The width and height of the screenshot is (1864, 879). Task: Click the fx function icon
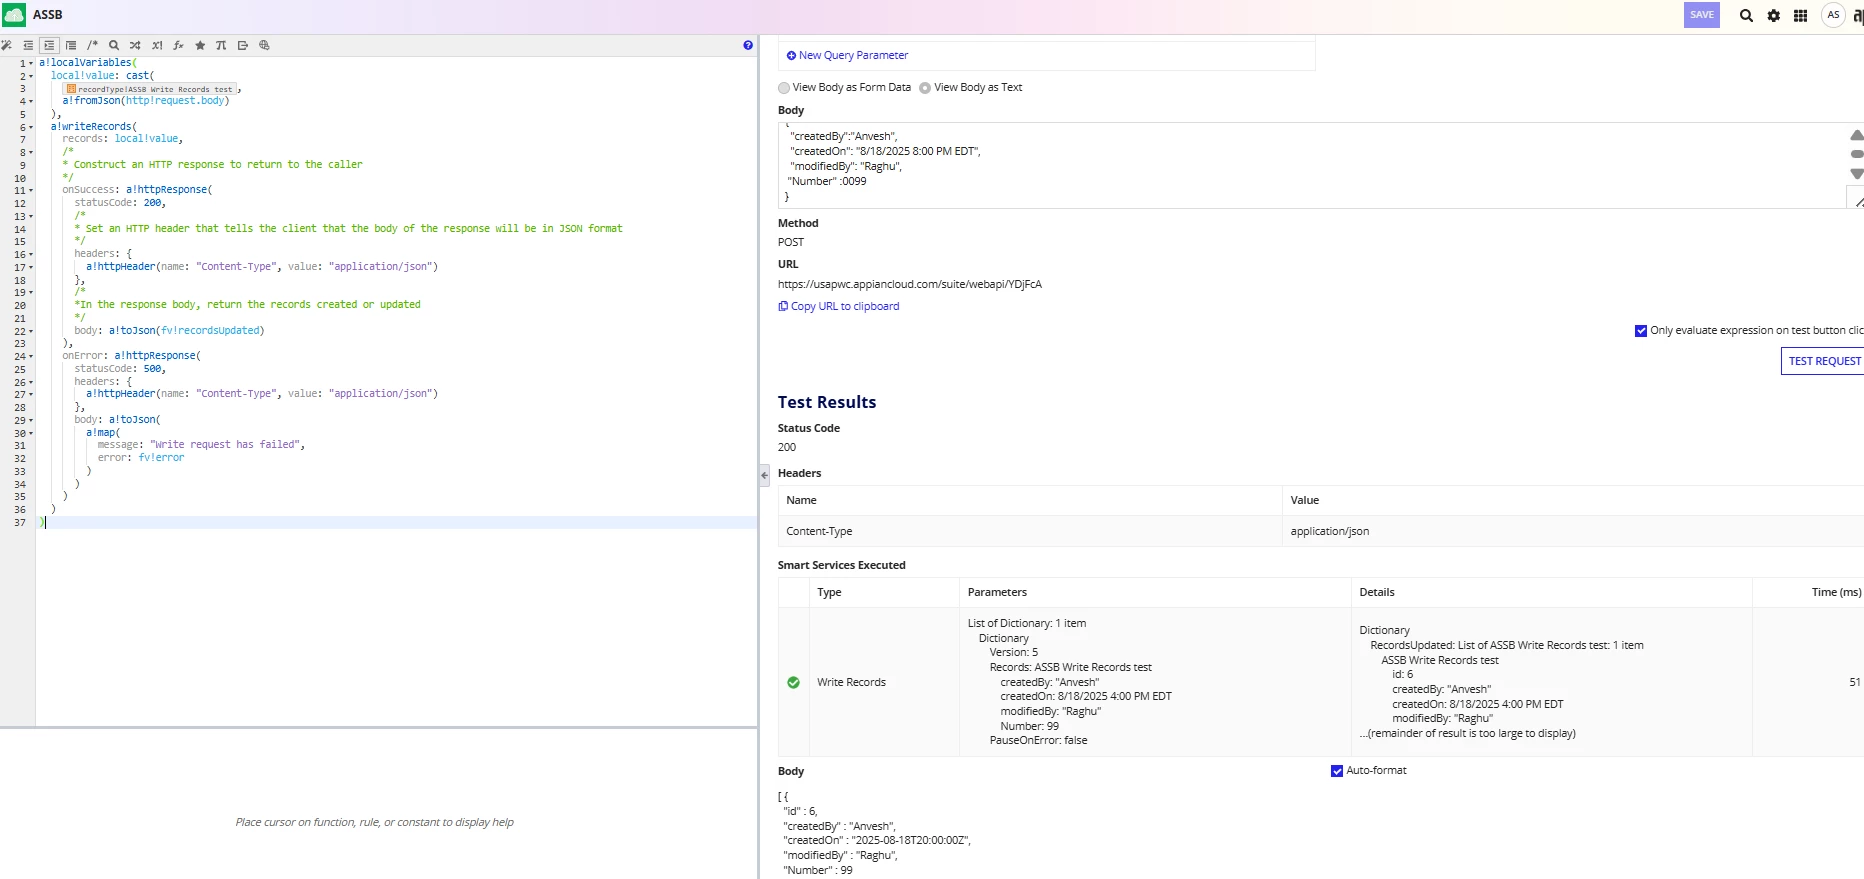tap(178, 45)
